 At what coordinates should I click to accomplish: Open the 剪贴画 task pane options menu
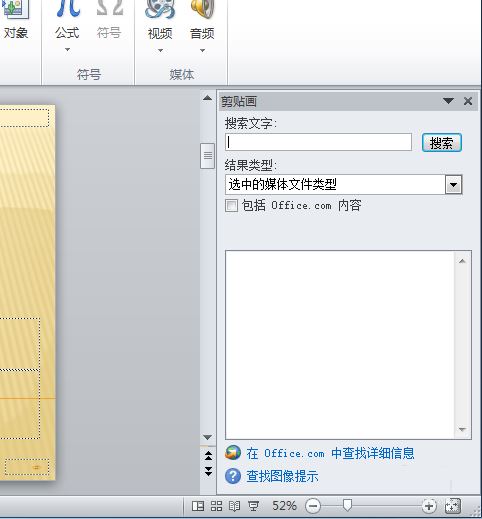[448, 101]
